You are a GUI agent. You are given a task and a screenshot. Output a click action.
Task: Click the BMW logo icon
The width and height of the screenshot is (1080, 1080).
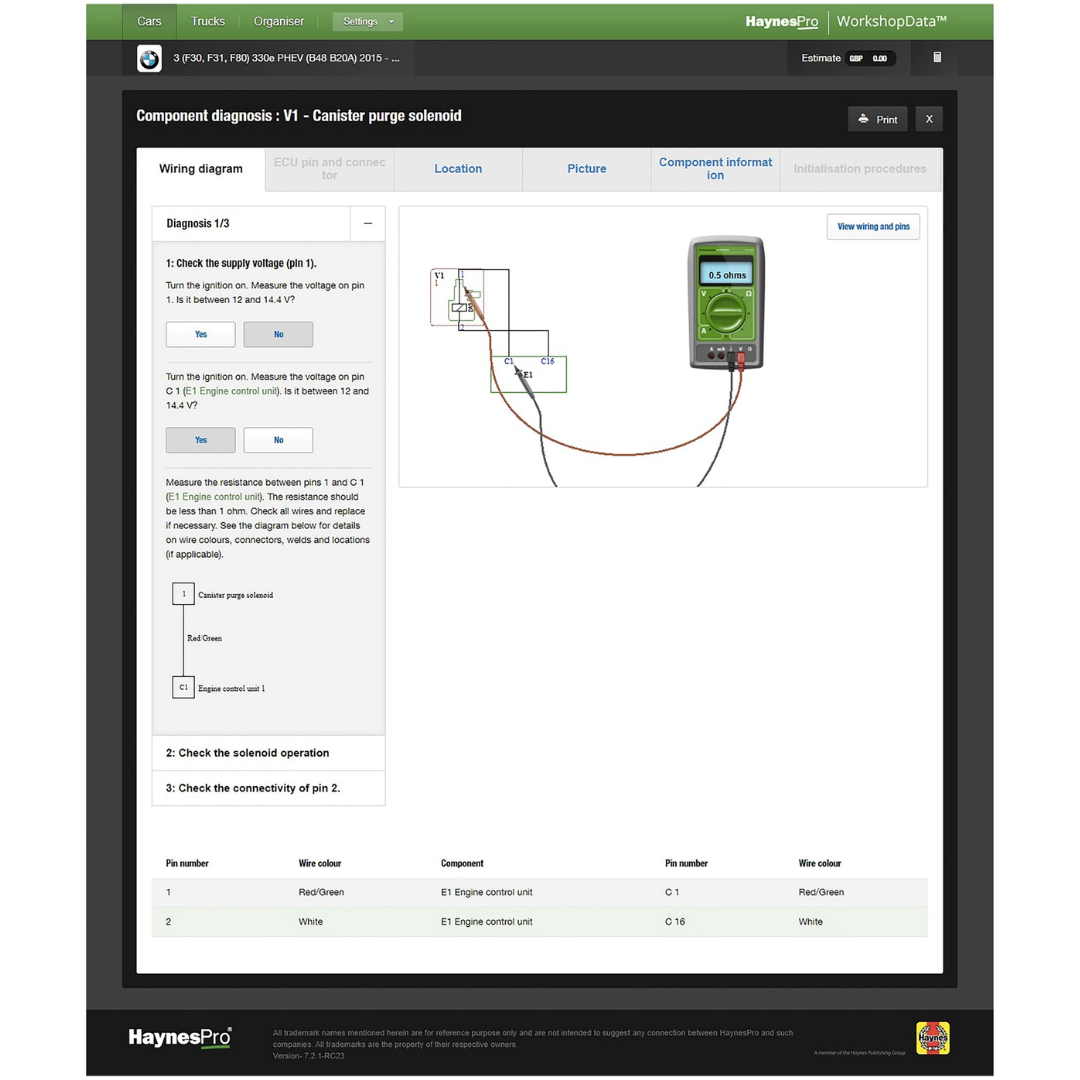click(x=149, y=59)
